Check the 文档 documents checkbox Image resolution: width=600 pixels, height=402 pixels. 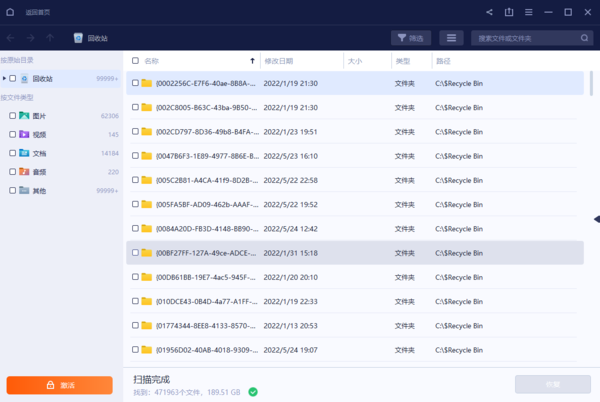[12, 153]
